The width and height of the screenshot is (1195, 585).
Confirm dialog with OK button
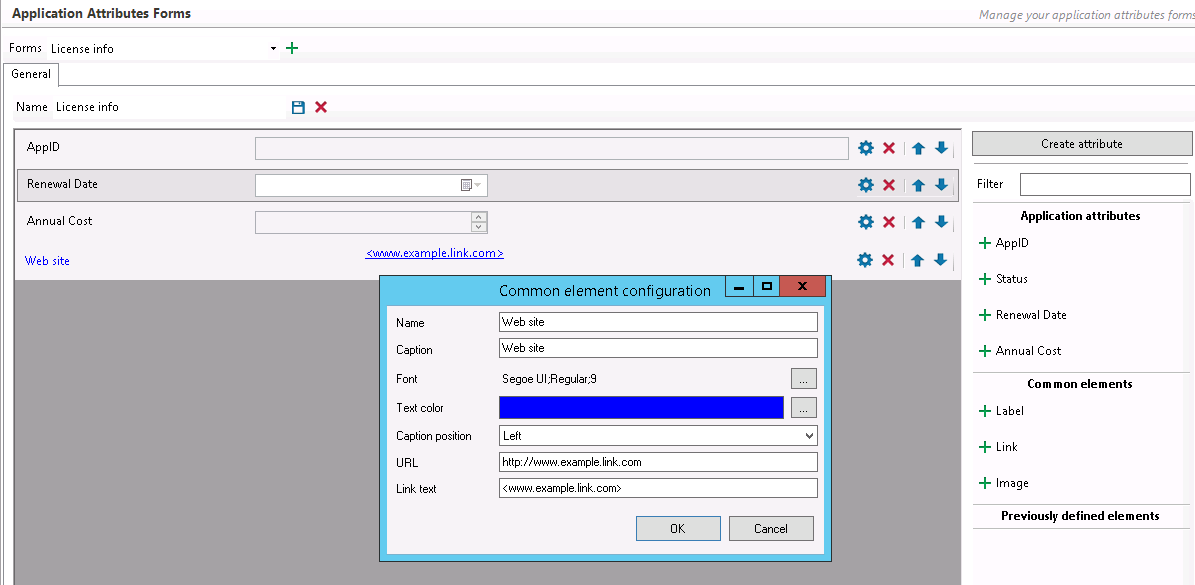[x=678, y=528]
